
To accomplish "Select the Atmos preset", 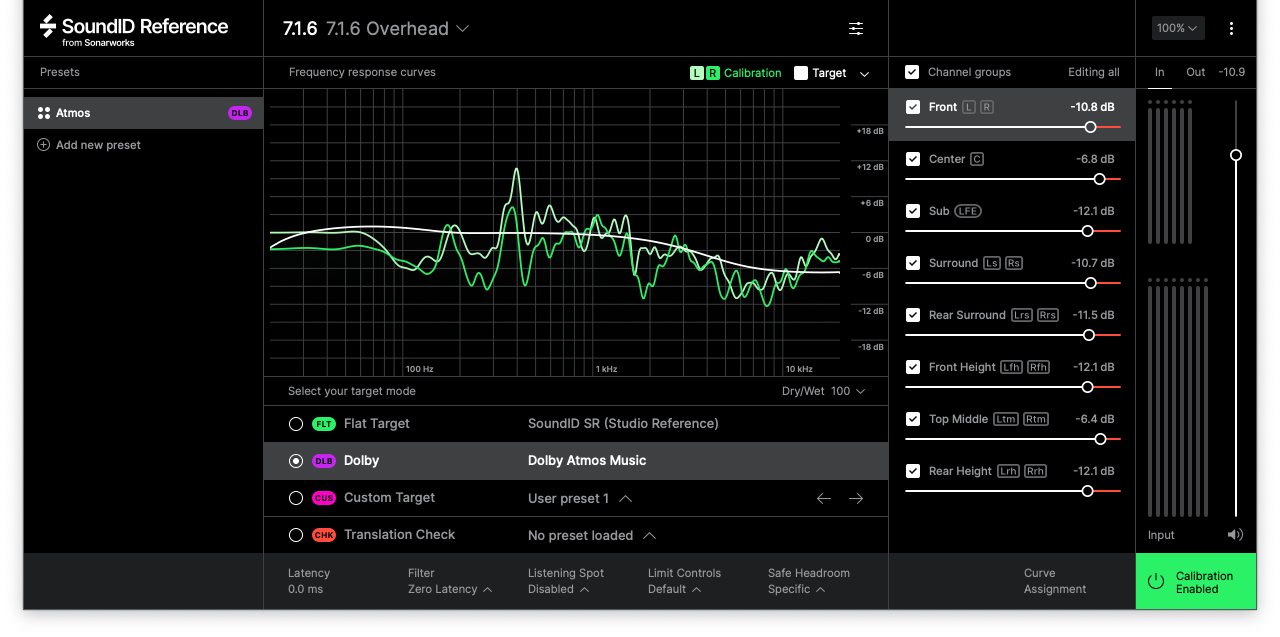I will coord(144,113).
